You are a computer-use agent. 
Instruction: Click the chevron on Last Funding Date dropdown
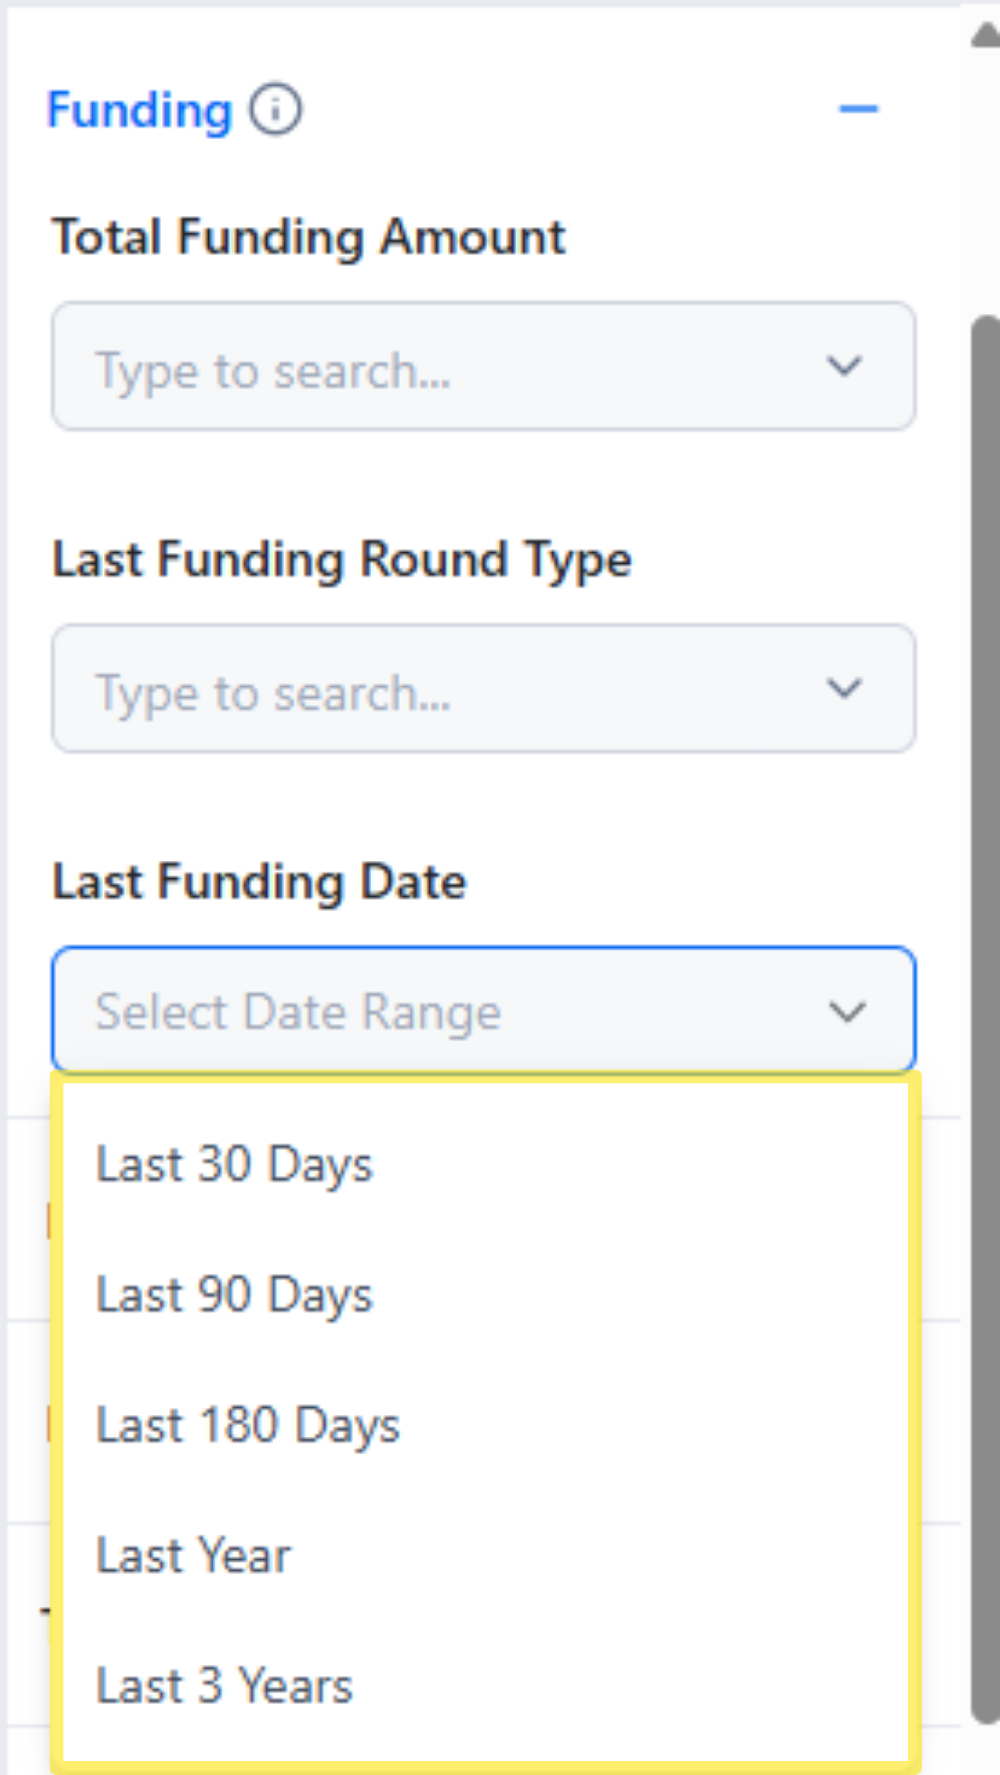pos(846,1011)
